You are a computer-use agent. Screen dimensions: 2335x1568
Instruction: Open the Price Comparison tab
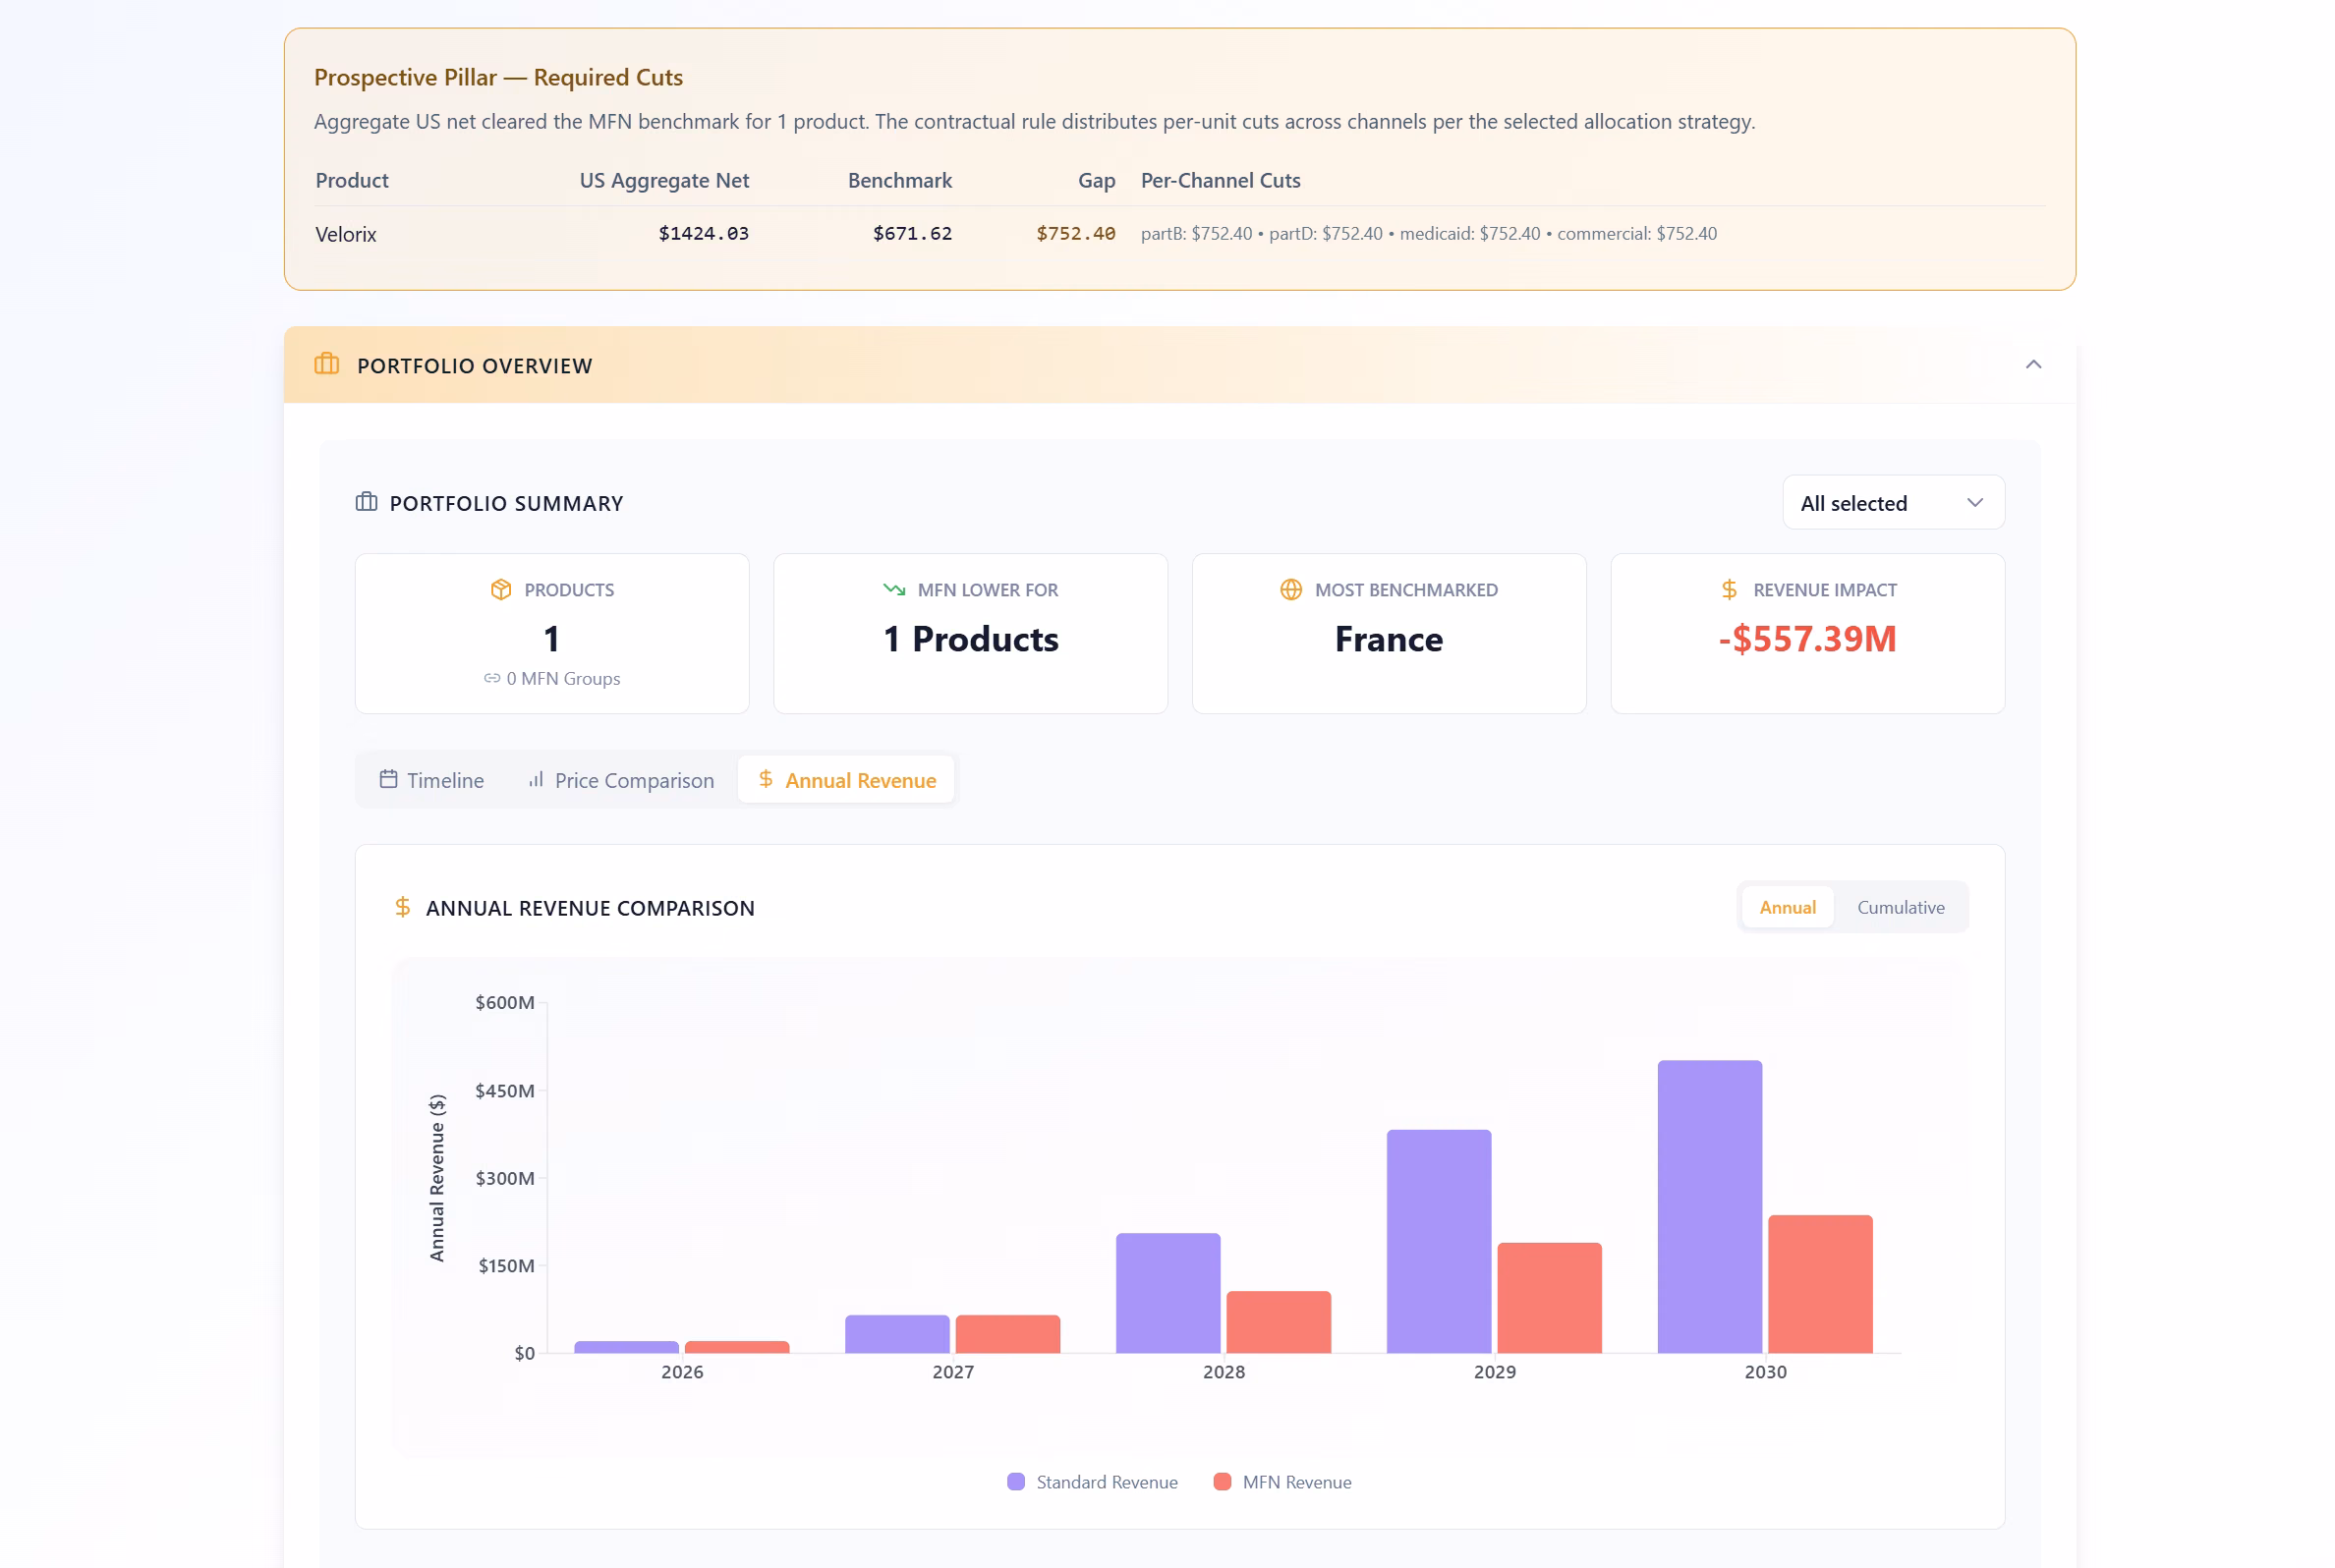click(621, 780)
